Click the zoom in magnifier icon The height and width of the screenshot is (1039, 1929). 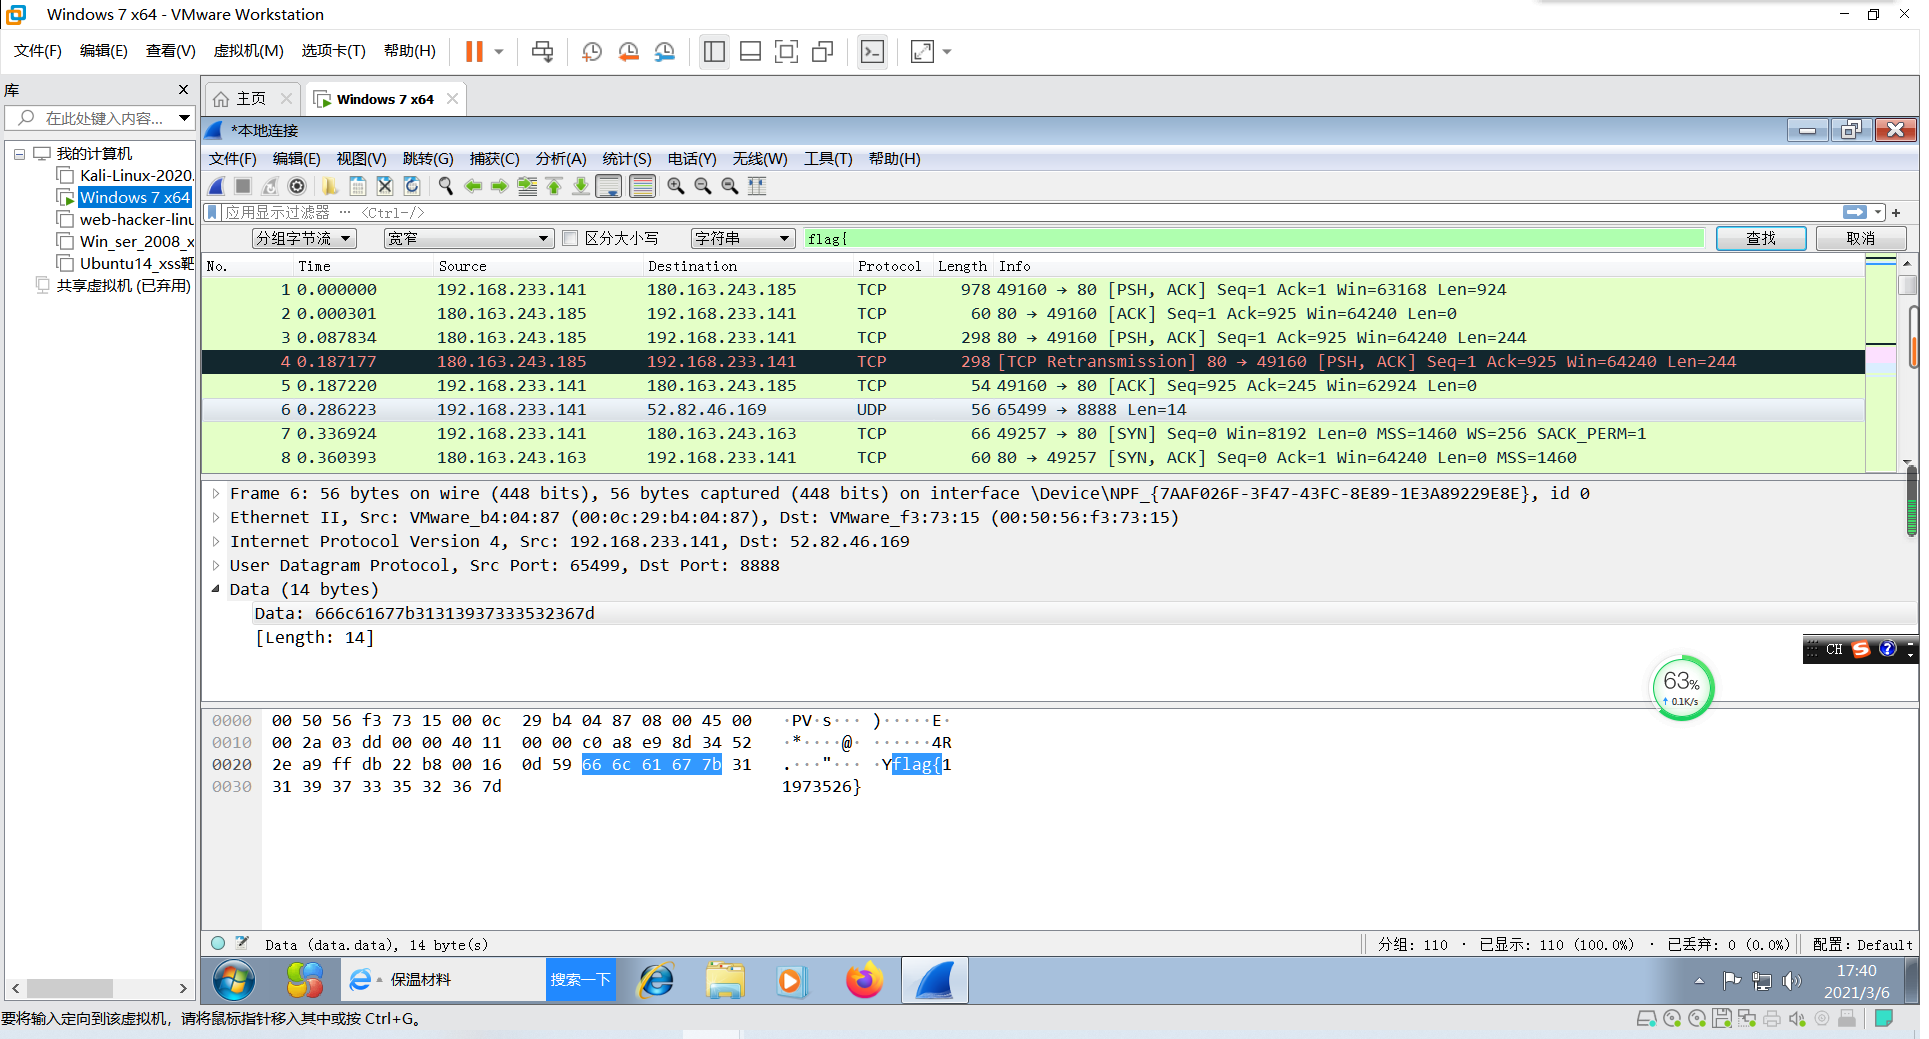pos(676,186)
